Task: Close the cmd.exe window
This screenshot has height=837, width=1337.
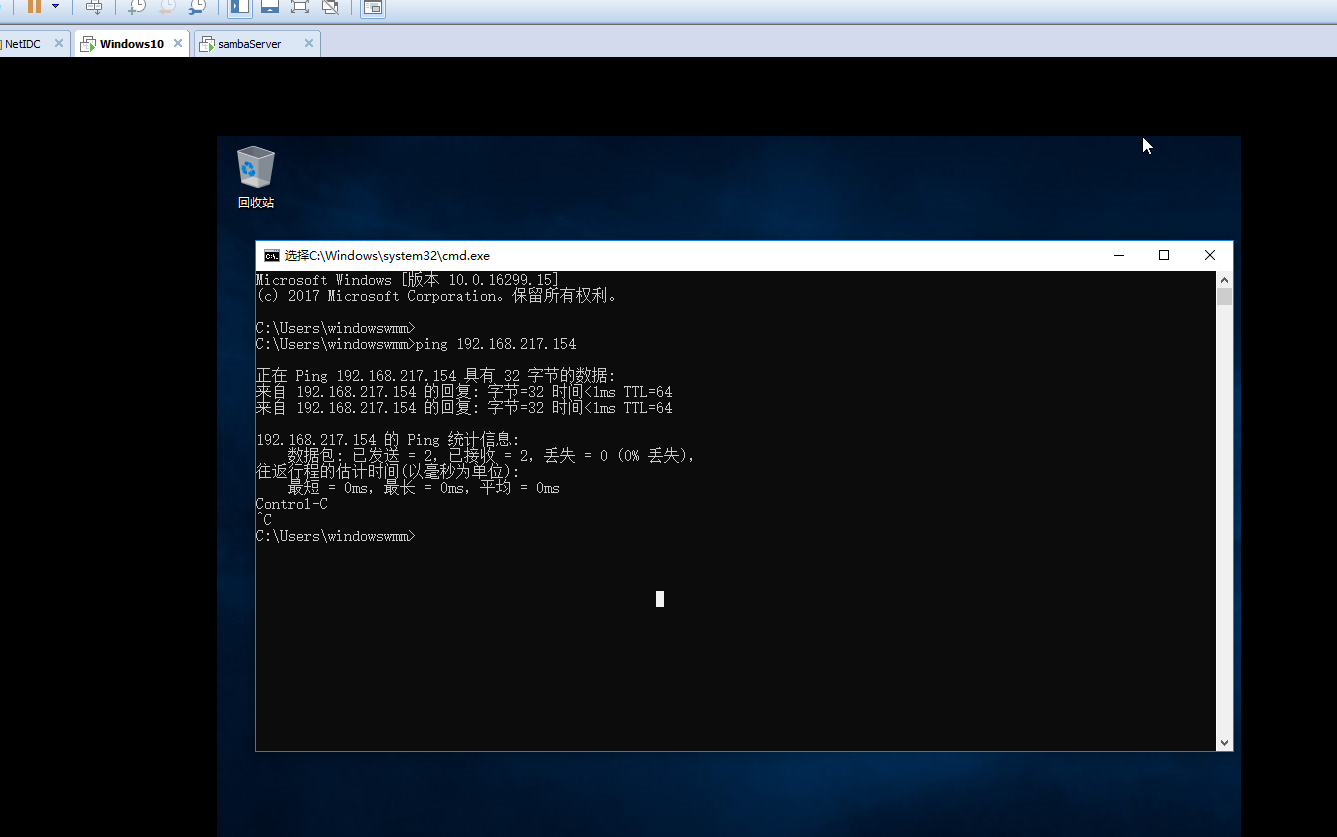Action: (x=1210, y=255)
